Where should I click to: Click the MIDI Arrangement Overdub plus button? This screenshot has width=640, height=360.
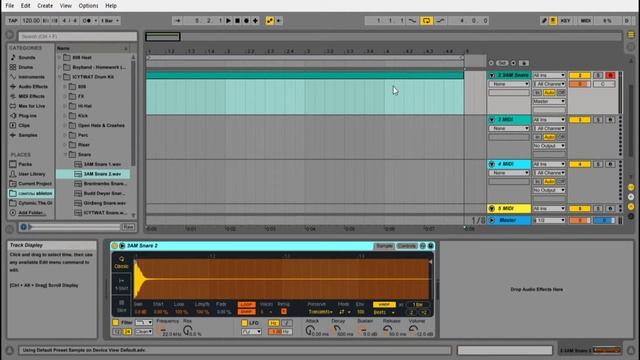pos(256,20)
